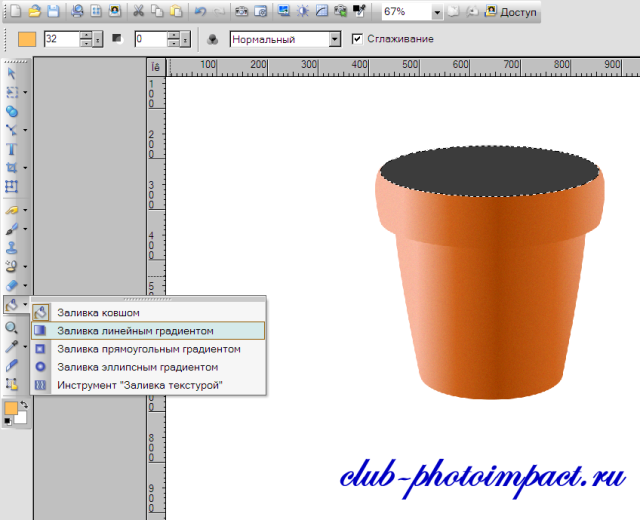Open the brightness adjustment sun icon

point(303,11)
